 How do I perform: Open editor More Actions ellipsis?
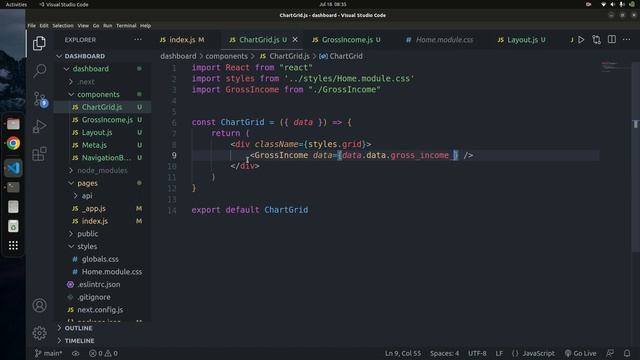627,40
